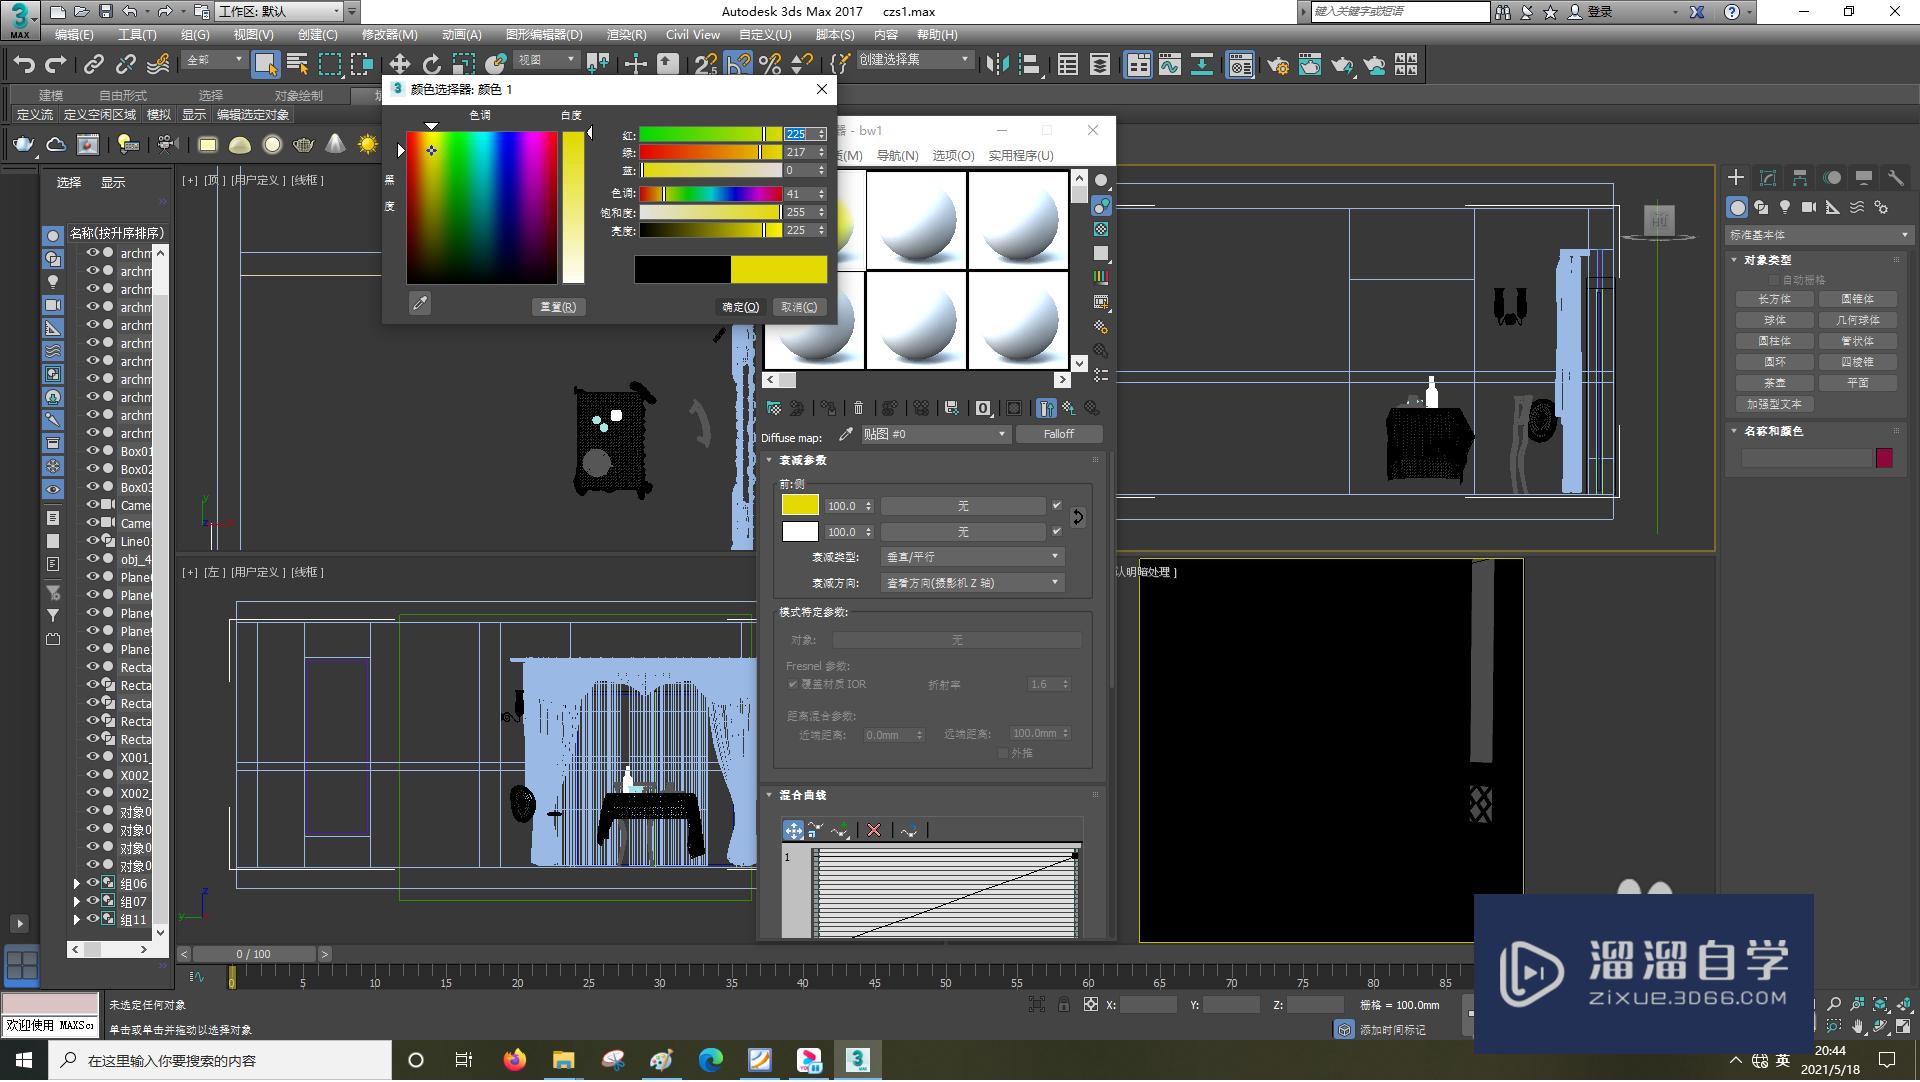Pick color with eyedropper in color selector

420,303
